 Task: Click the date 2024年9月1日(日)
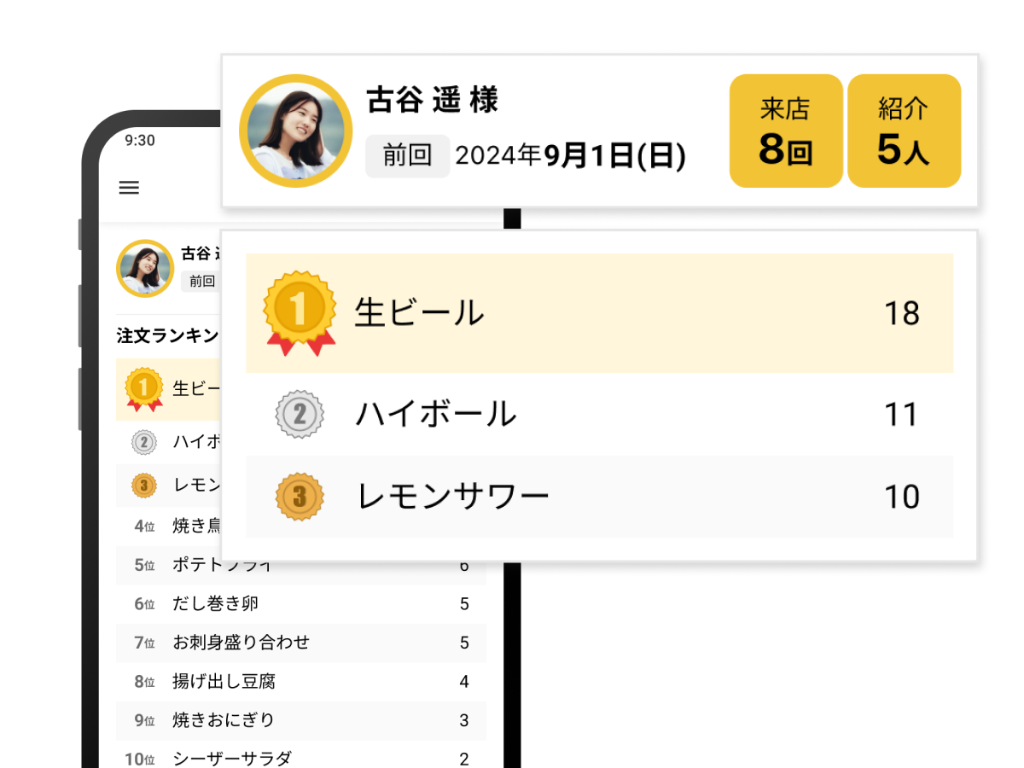[570, 156]
